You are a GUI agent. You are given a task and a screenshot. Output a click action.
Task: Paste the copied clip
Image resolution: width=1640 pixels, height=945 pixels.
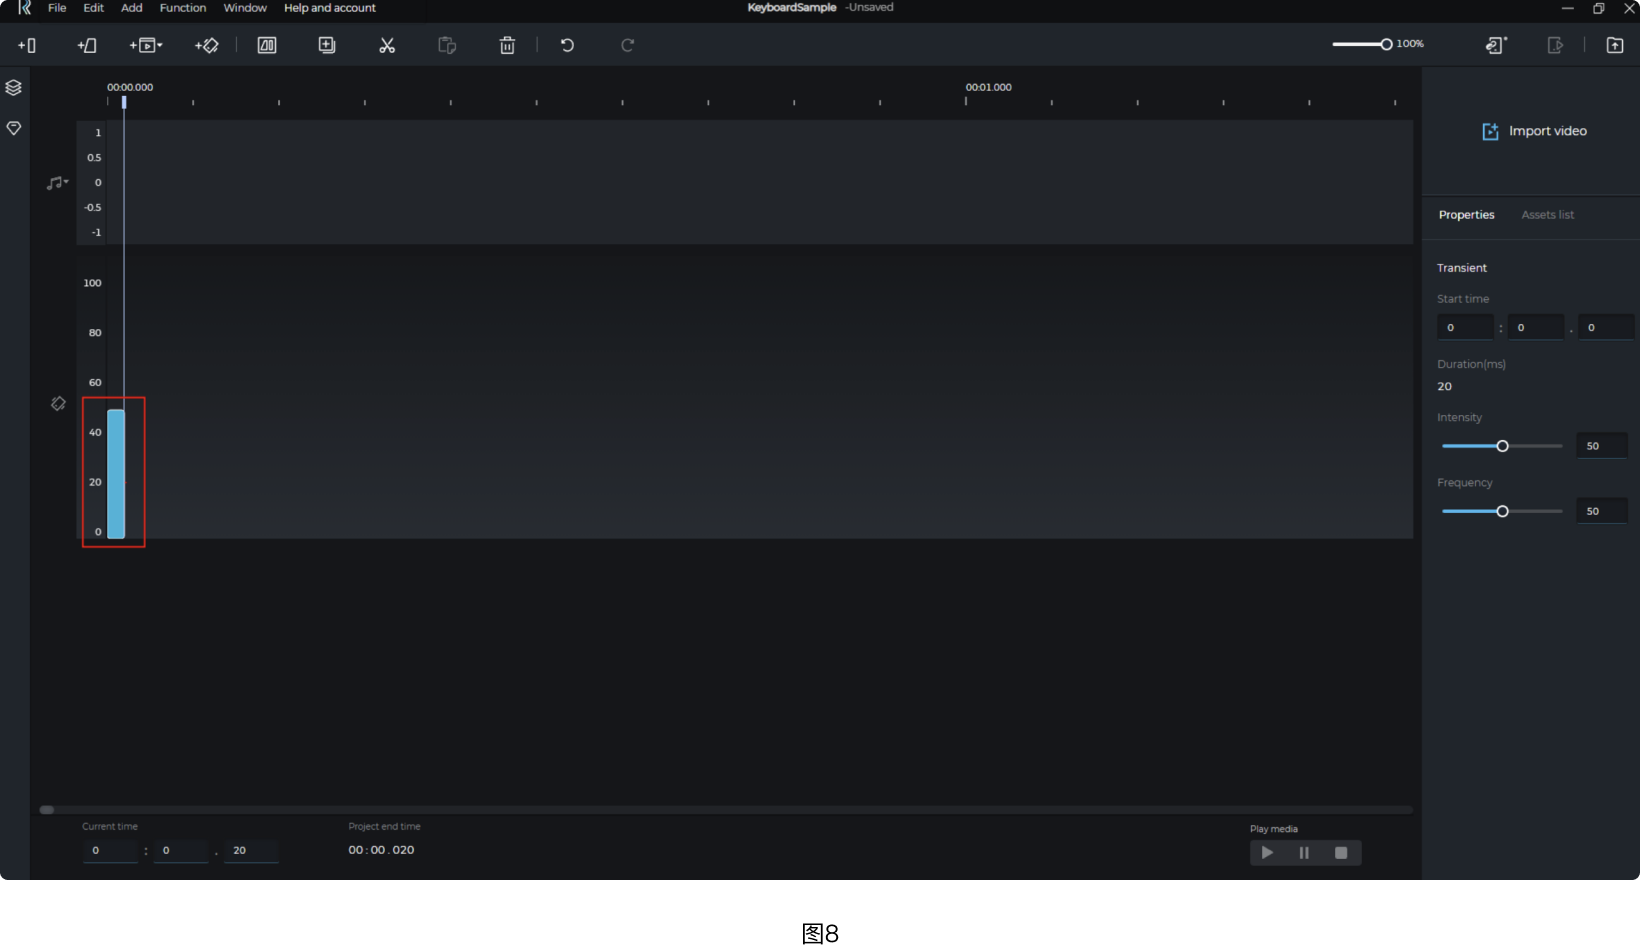[447, 45]
